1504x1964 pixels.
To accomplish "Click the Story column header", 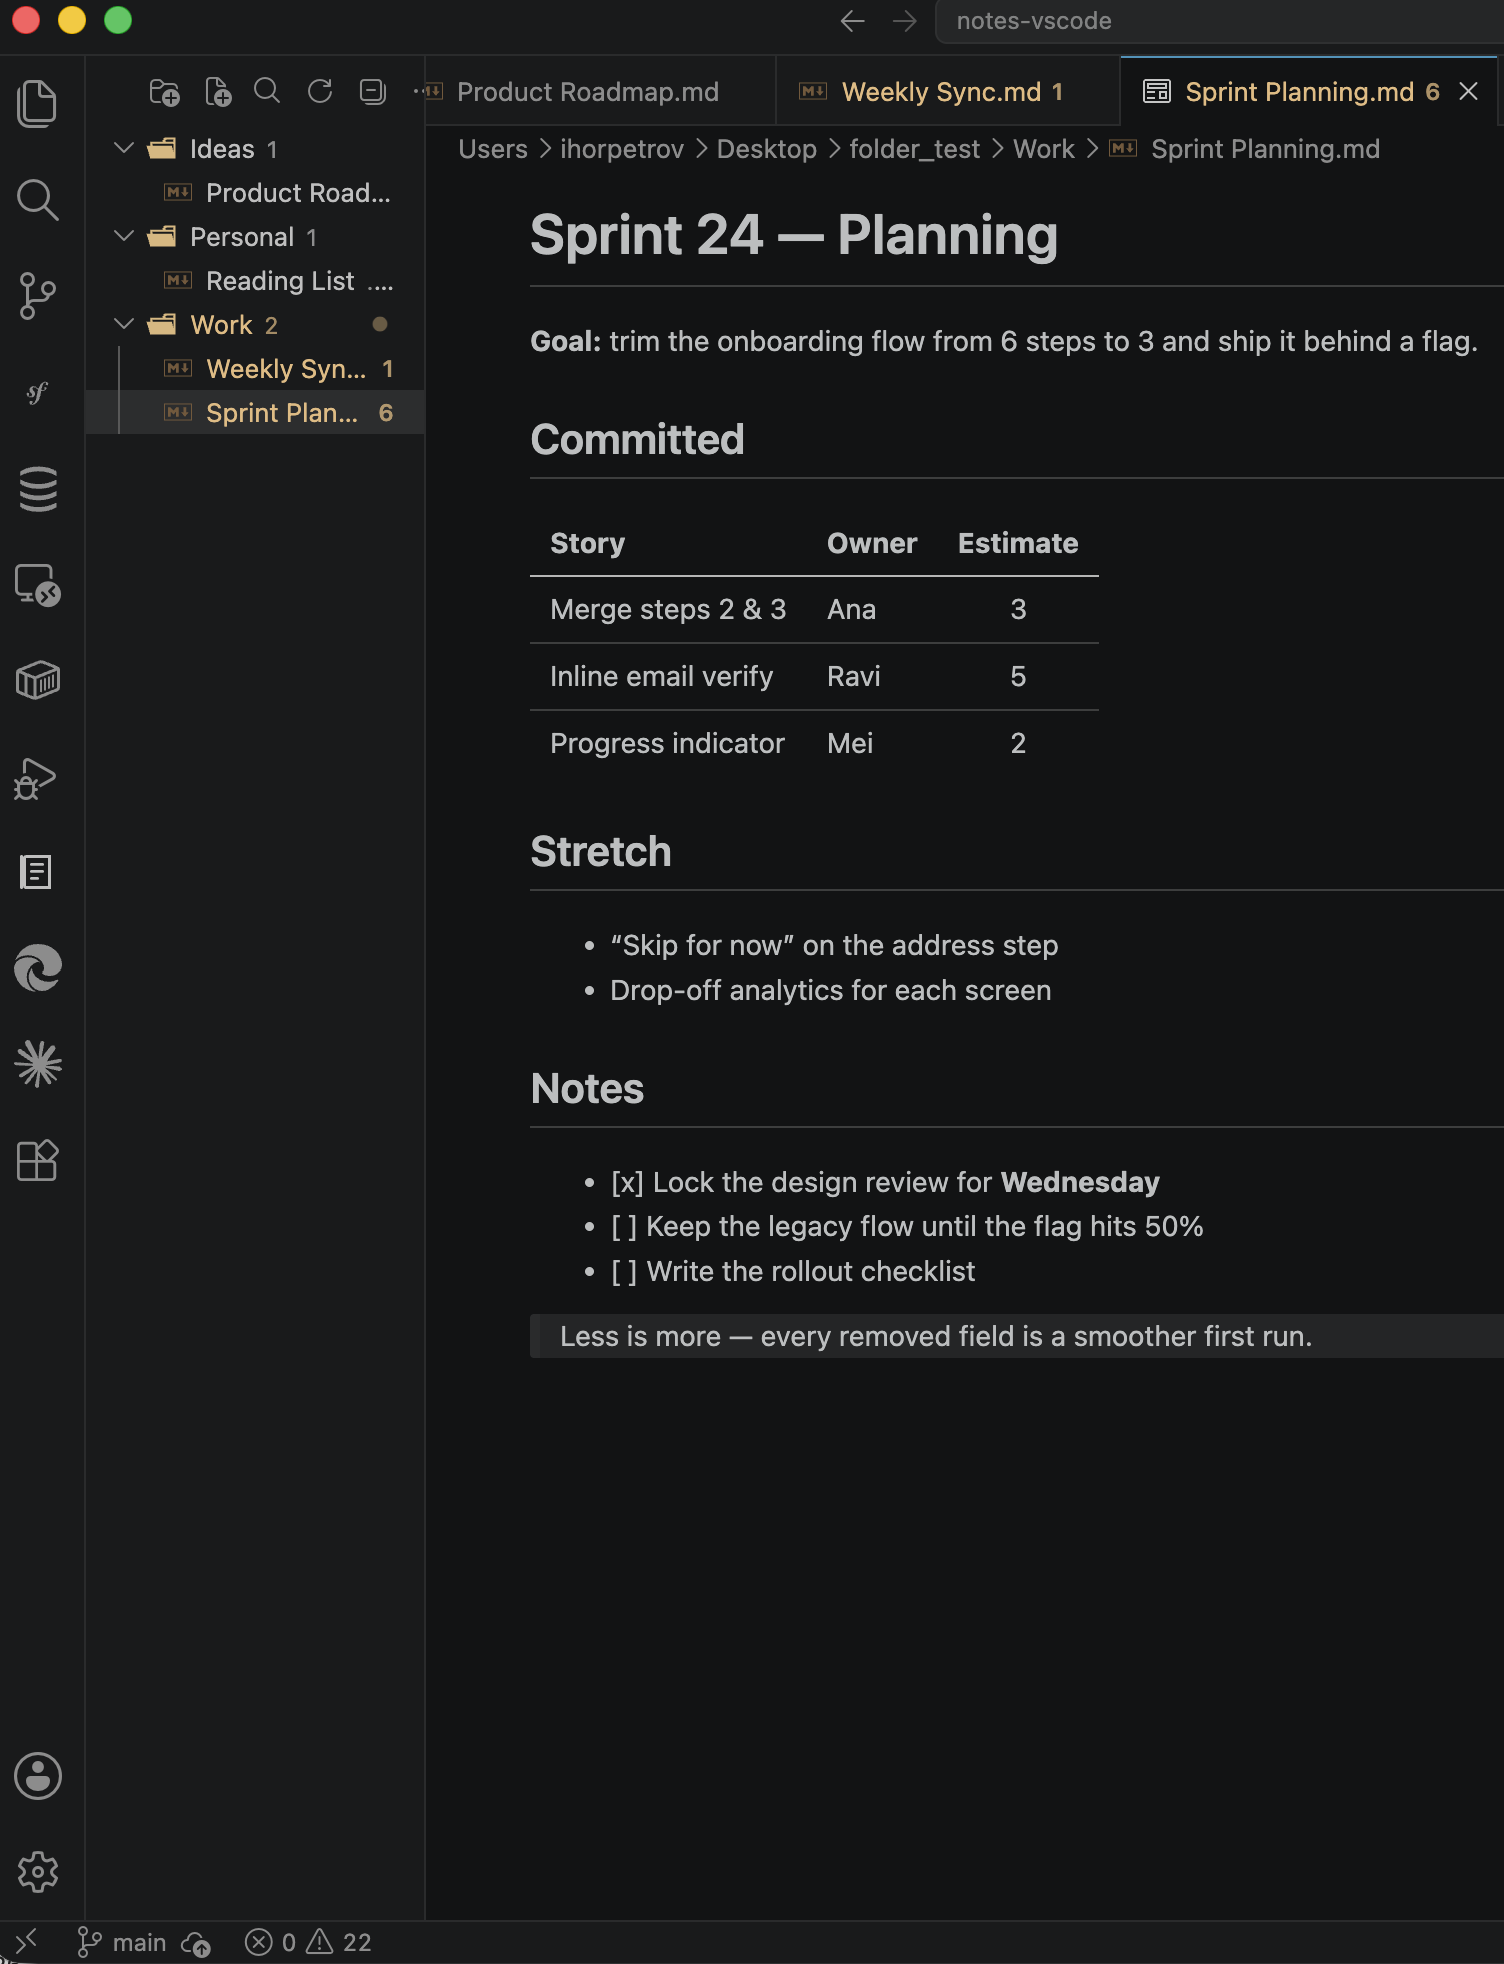I will [x=587, y=543].
